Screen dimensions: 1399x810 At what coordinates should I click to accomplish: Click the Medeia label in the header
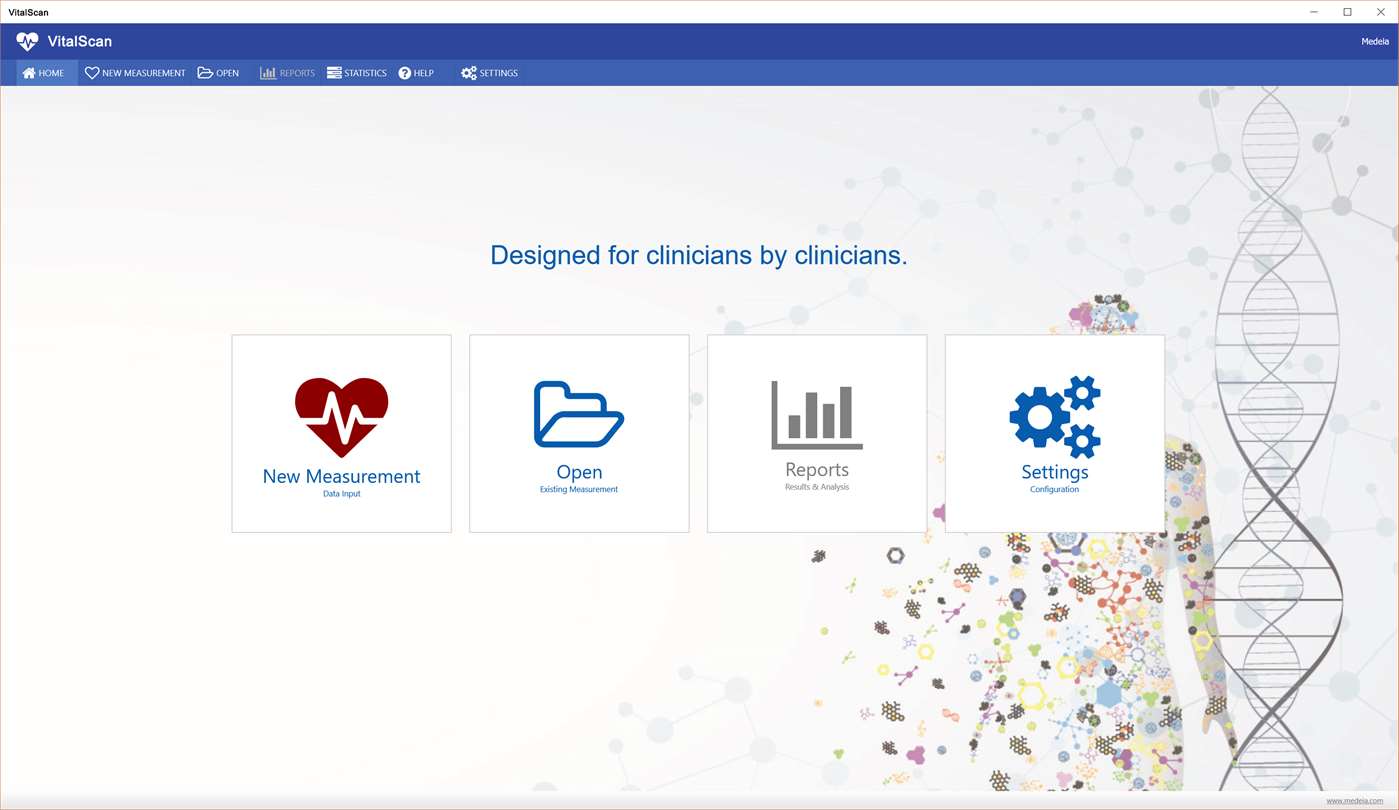pos(1375,42)
